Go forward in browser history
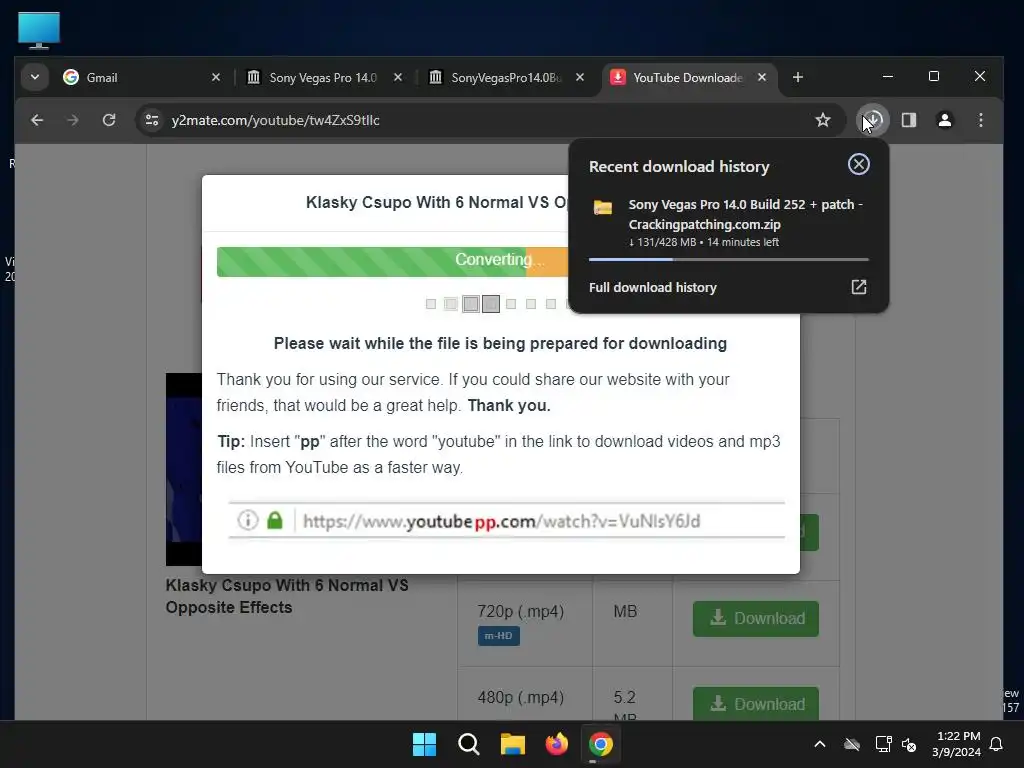Viewport: 1024px width, 768px height. [73, 120]
